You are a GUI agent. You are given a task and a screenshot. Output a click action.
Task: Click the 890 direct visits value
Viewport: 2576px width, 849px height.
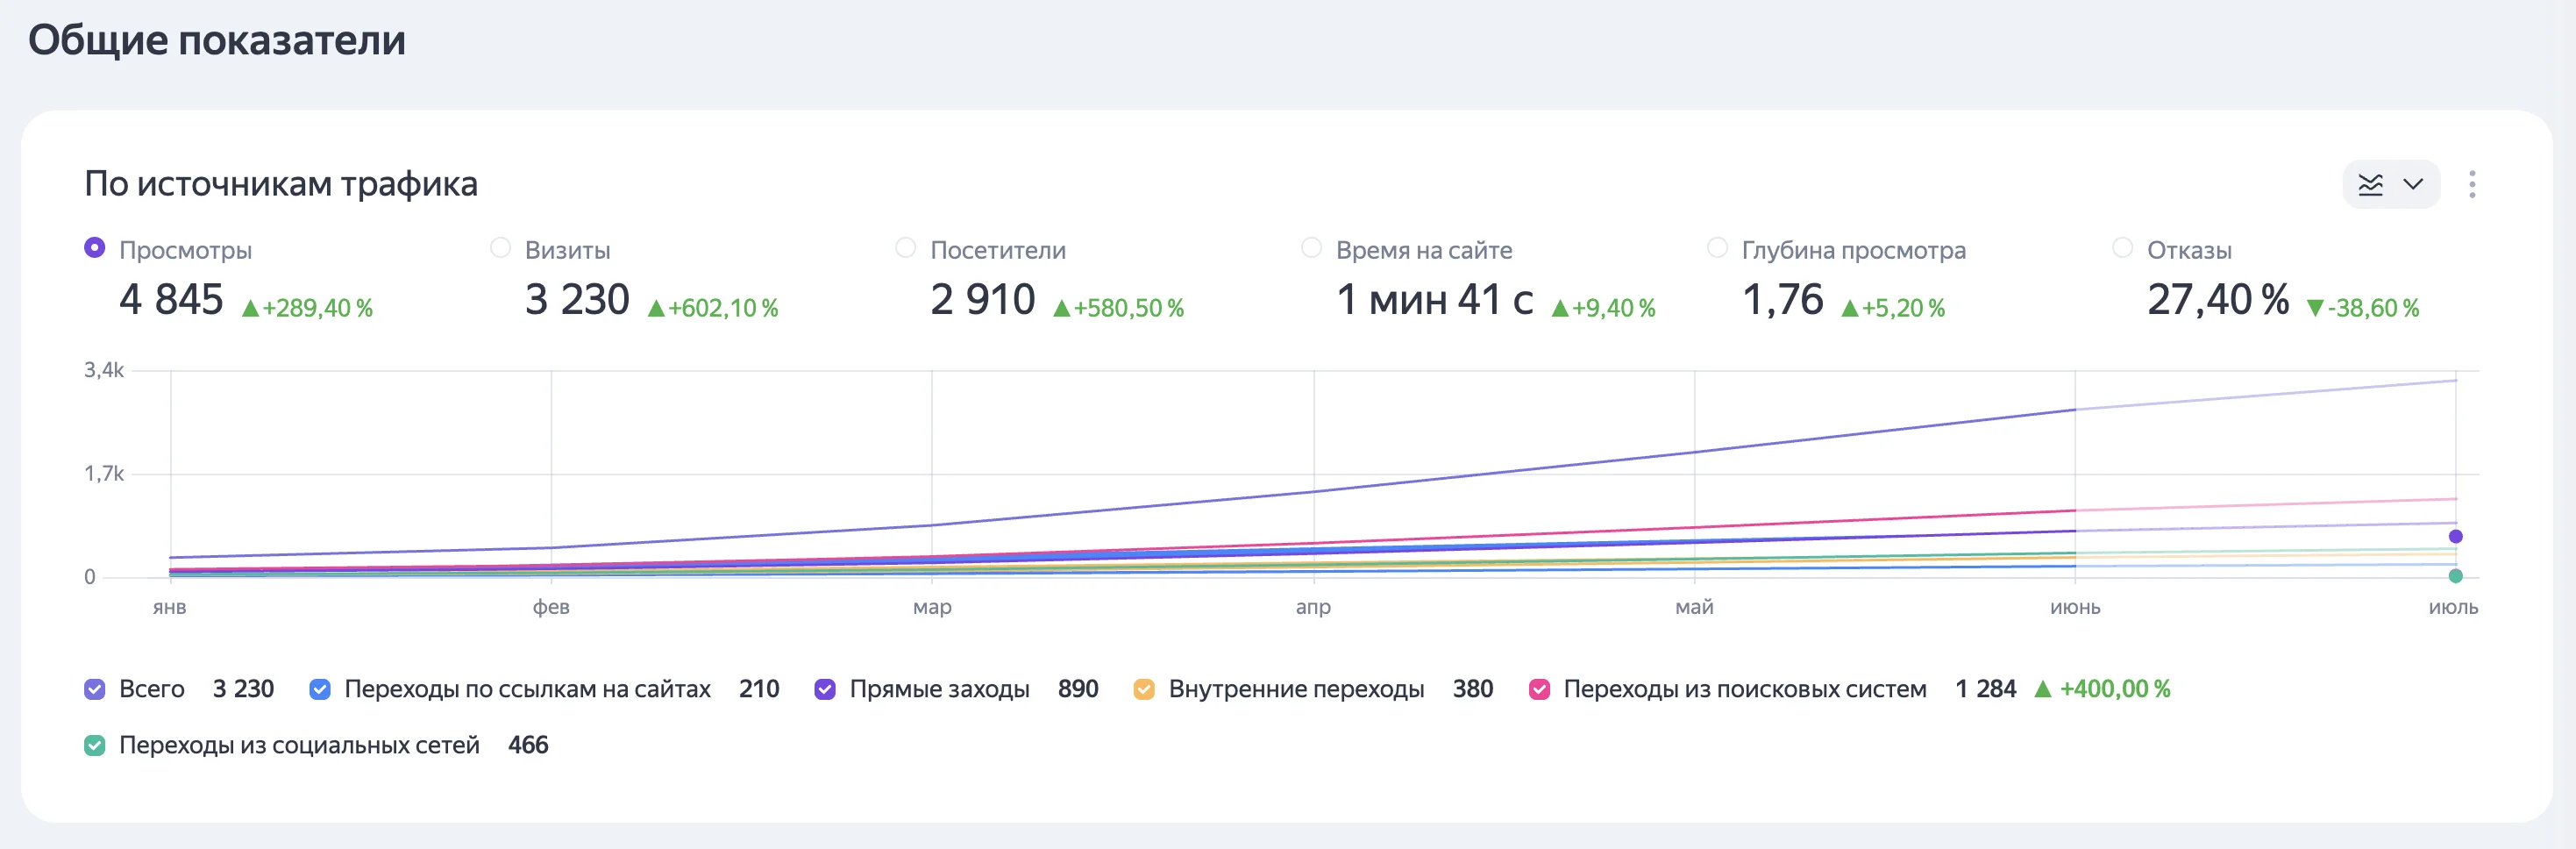1078,689
